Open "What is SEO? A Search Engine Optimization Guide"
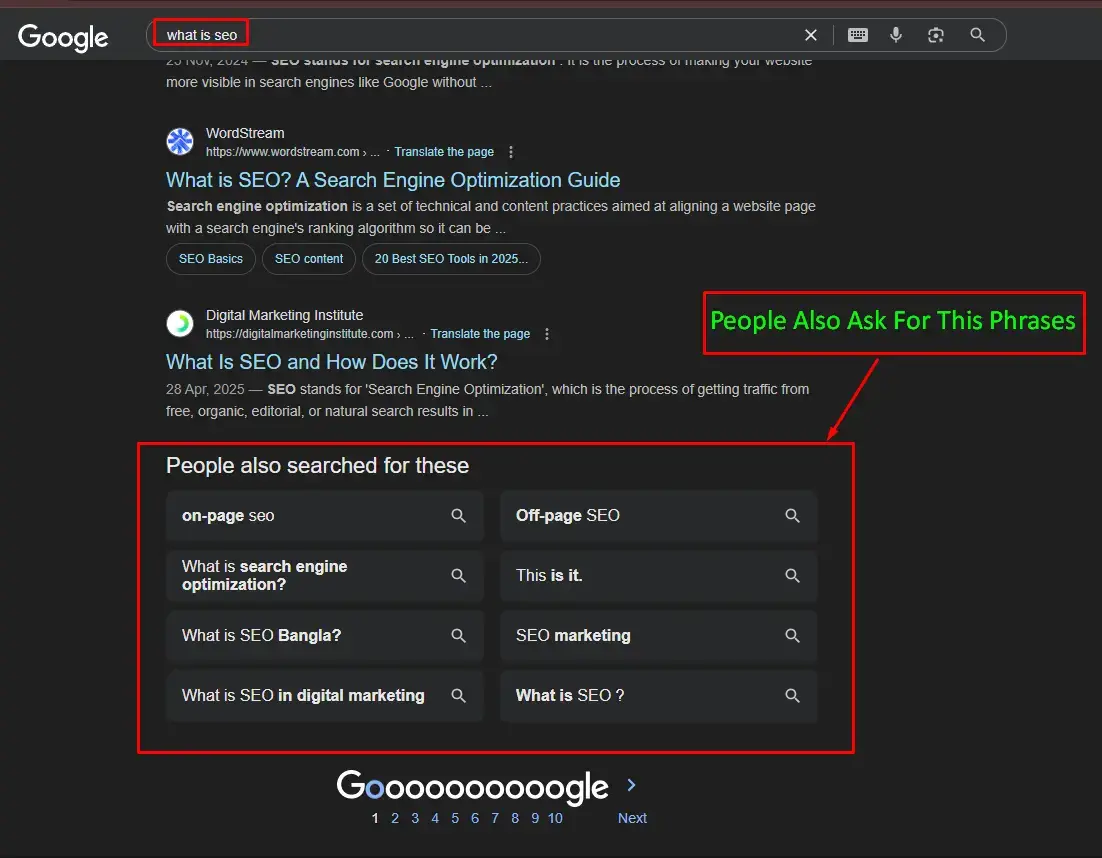The image size is (1102, 858). coord(393,180)
